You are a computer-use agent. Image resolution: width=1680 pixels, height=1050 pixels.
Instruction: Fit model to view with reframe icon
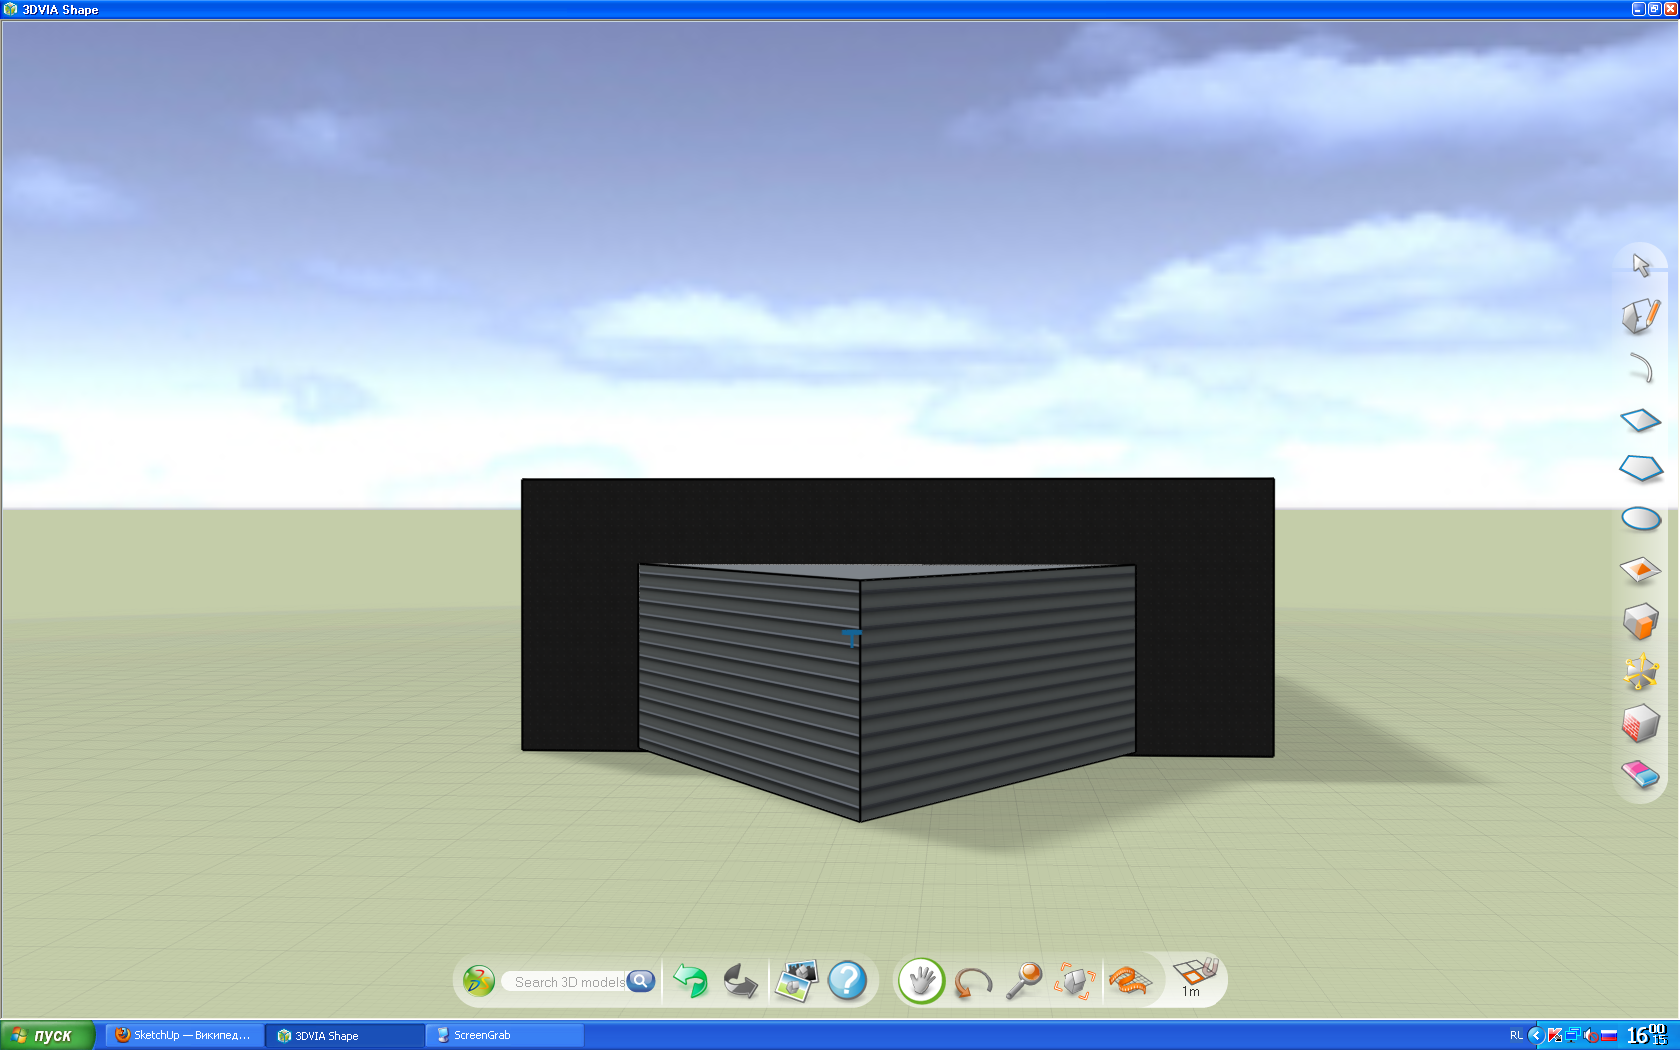click(1075, 981)
